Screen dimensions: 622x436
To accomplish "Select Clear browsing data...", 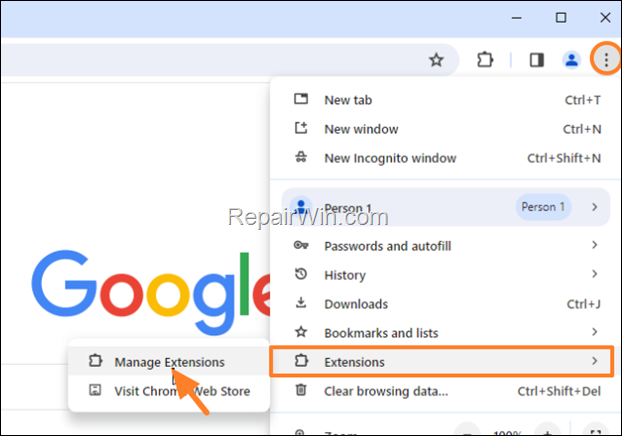I will point(446,391).
